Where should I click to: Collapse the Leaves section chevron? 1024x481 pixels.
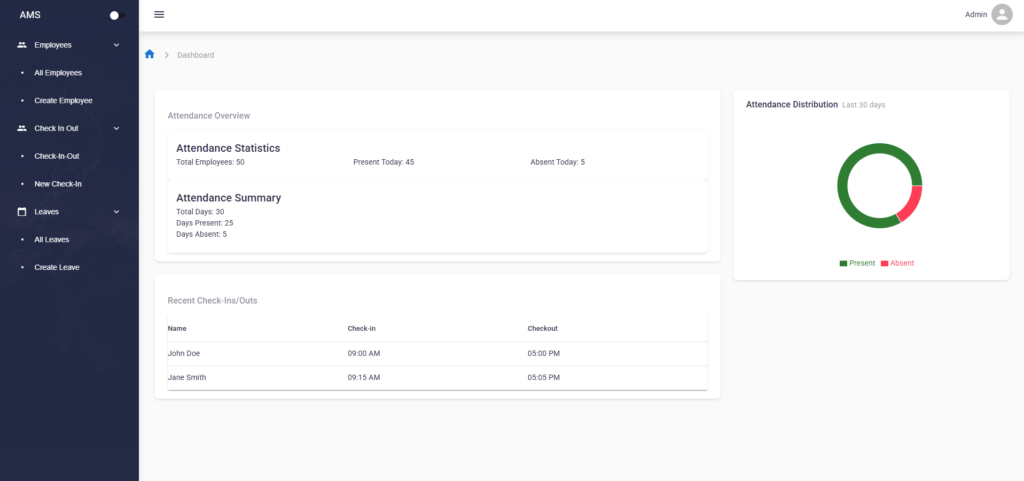pos(116,212)
